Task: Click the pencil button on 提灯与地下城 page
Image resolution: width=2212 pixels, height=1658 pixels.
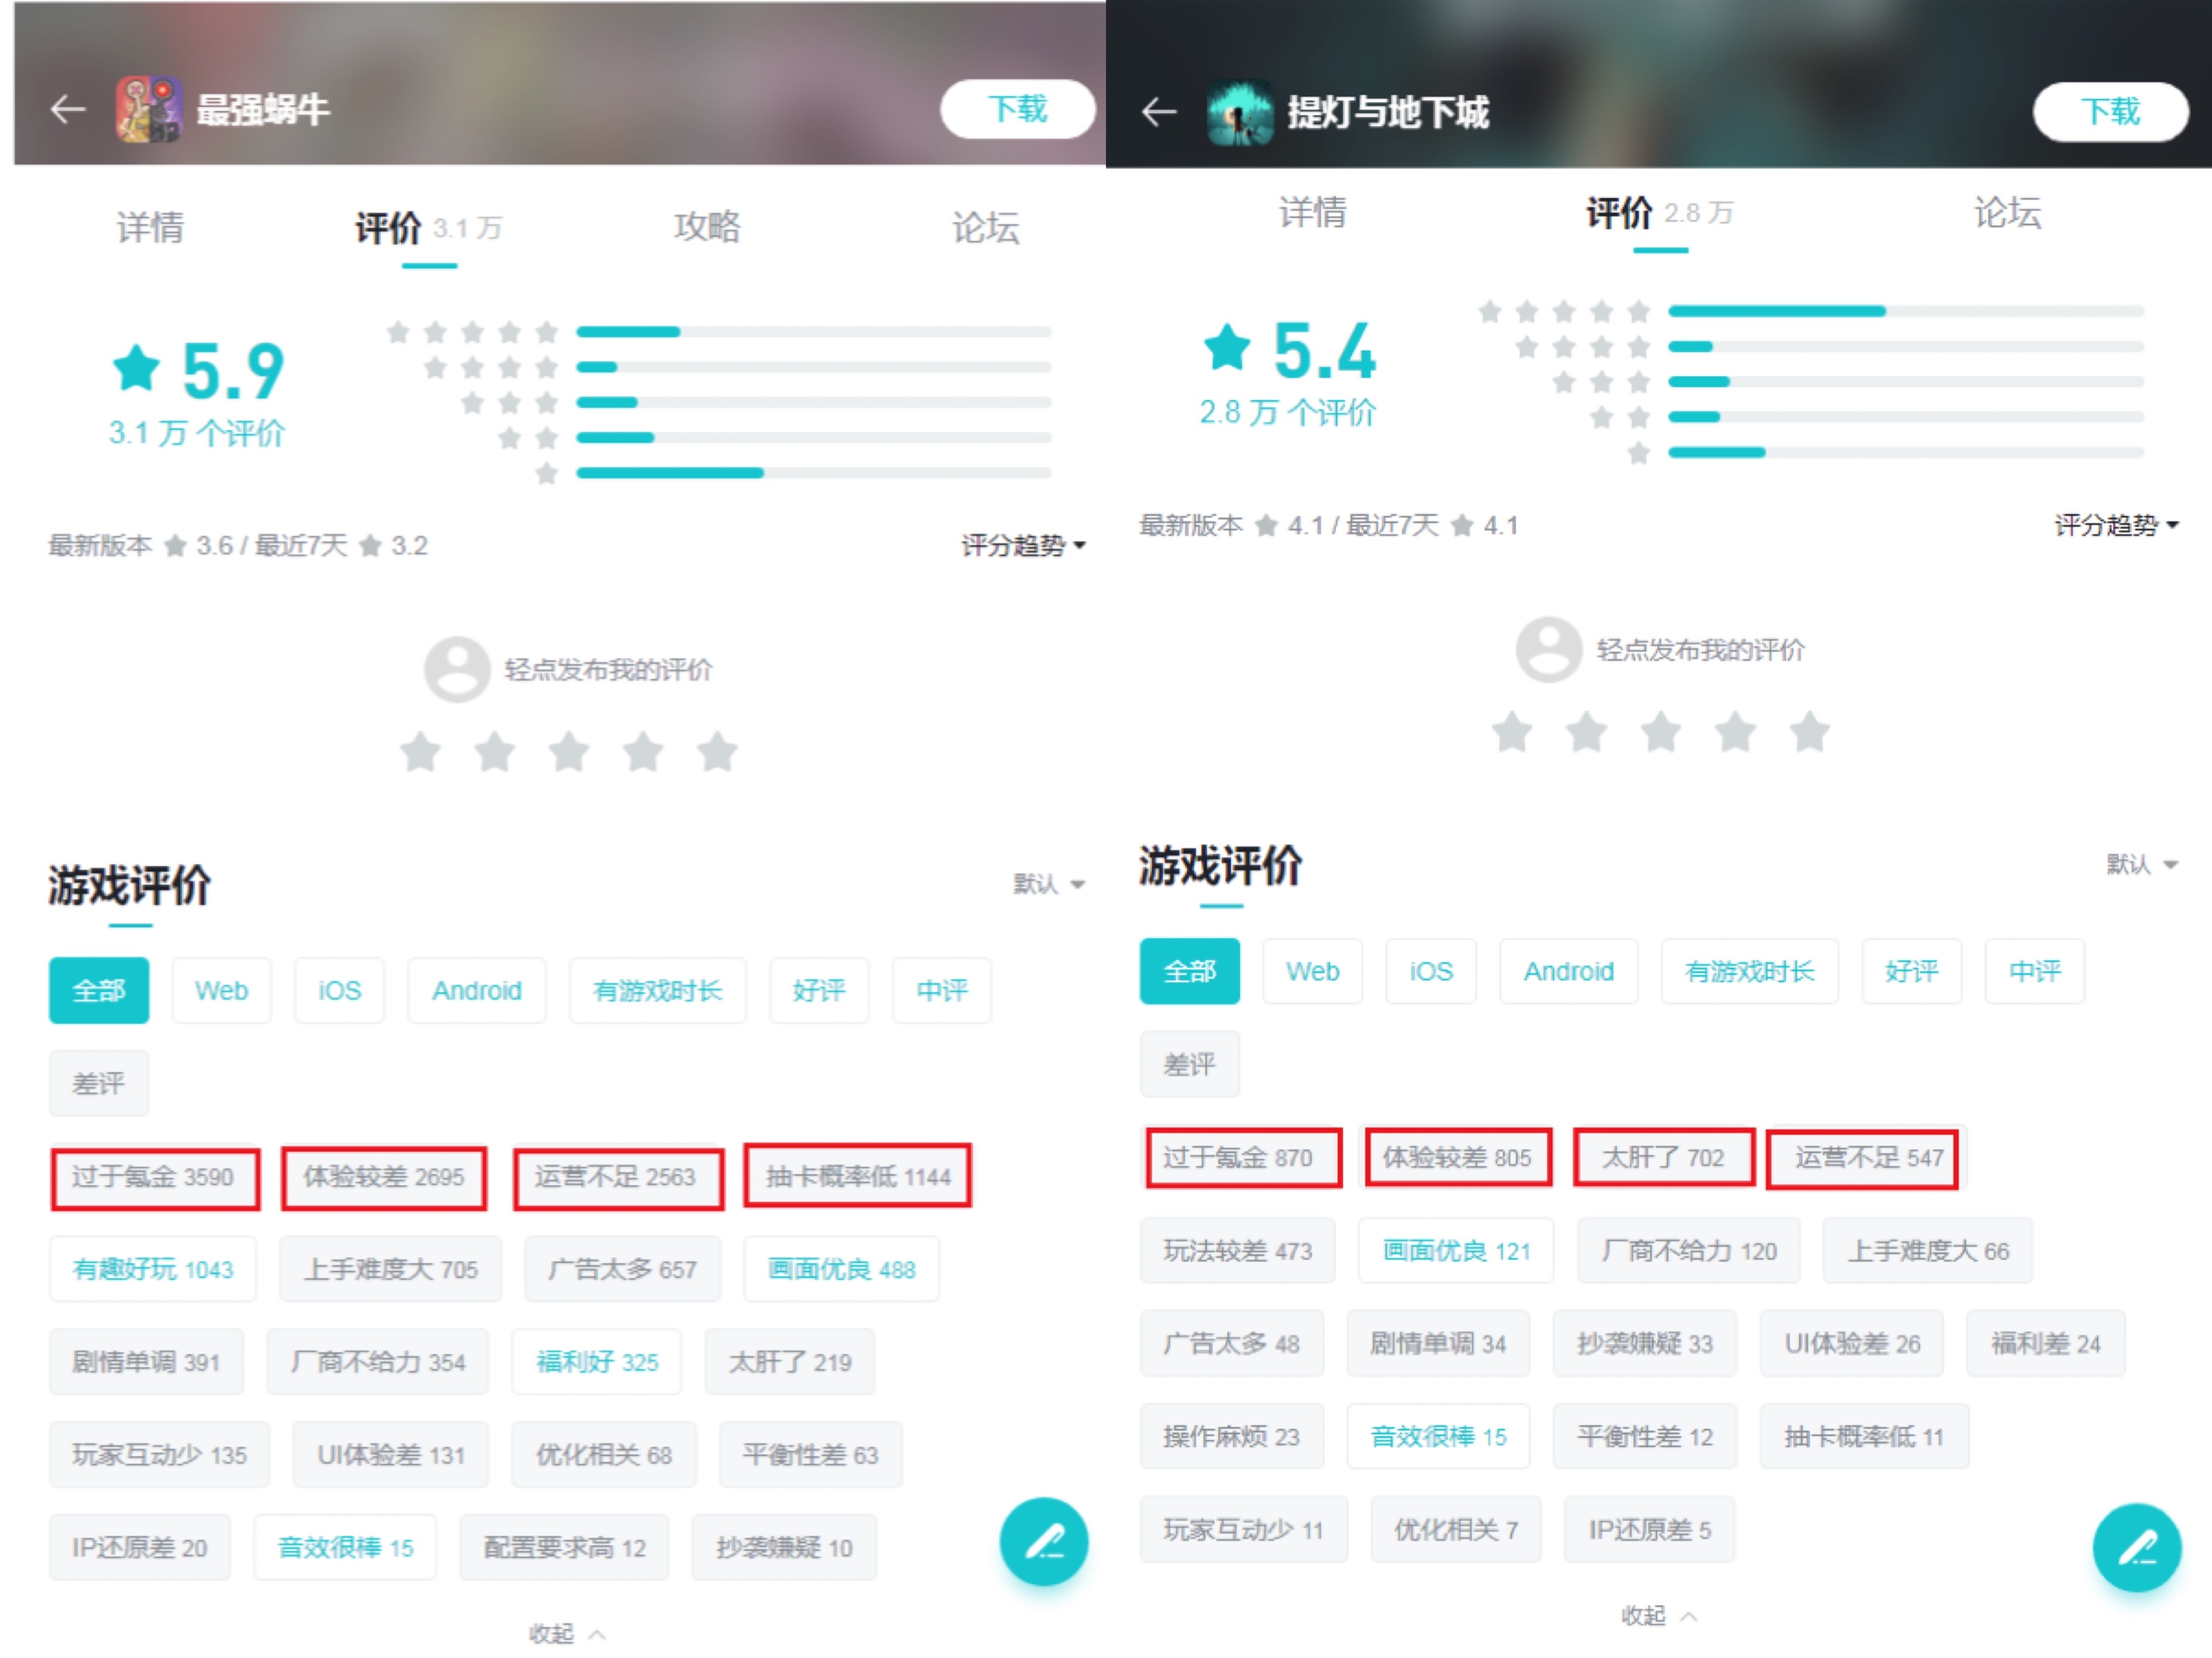Action: 2137,1547
